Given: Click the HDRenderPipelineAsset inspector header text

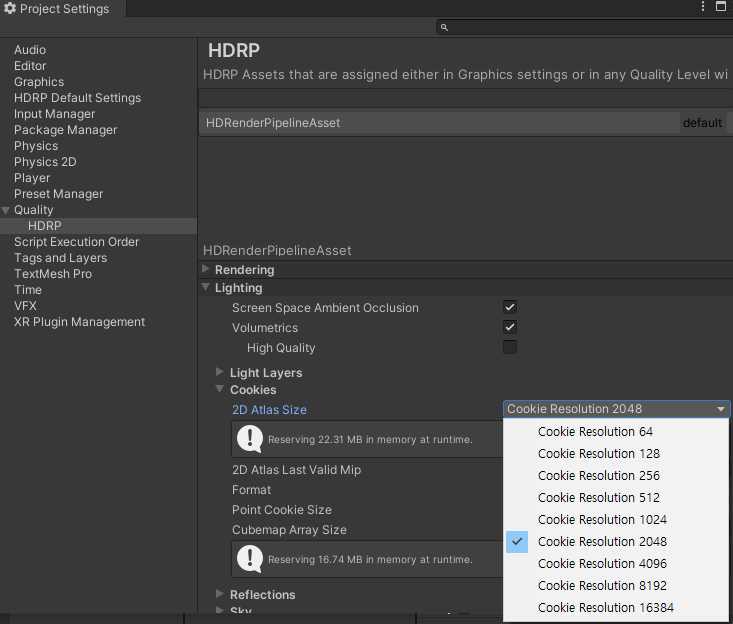Looking at the screenshot, I should tap(277, 251).
